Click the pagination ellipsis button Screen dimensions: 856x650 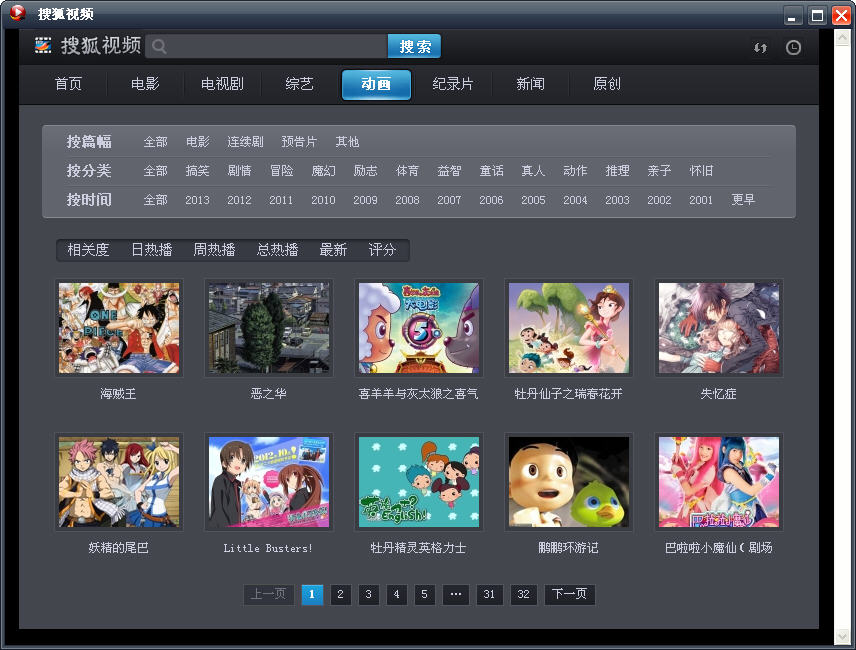coord(456,594)
